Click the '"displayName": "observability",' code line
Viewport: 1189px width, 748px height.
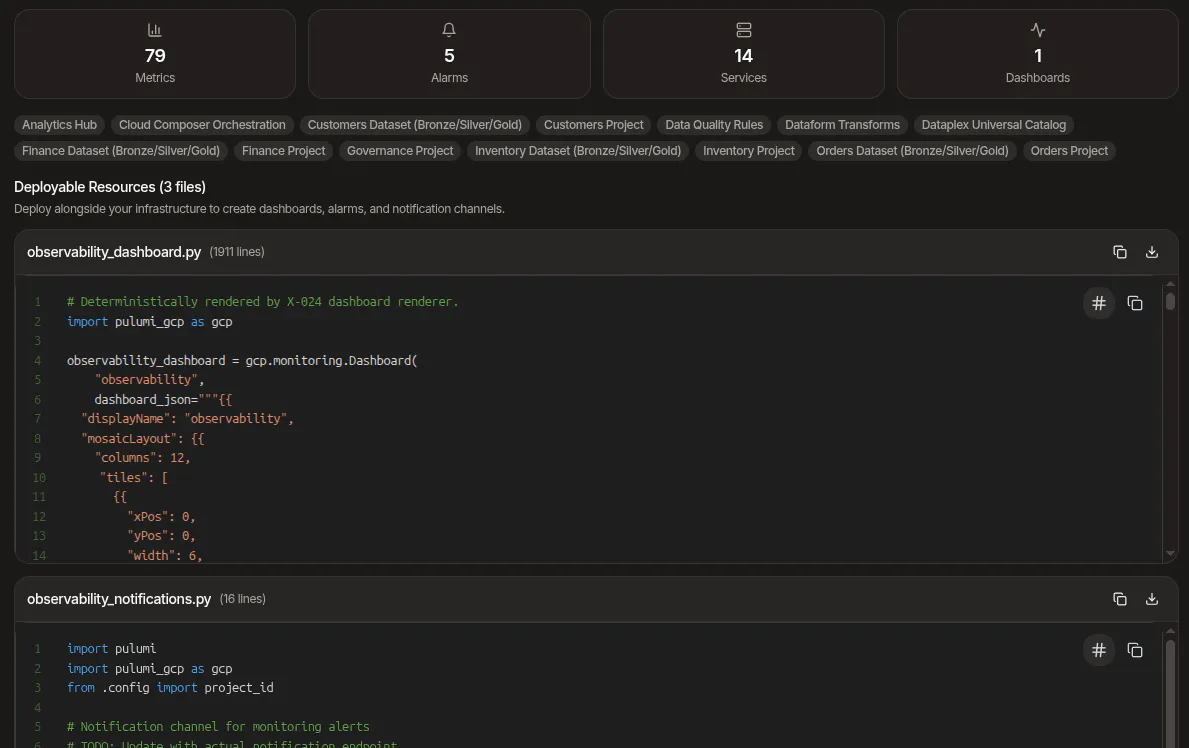pos(187,419)
